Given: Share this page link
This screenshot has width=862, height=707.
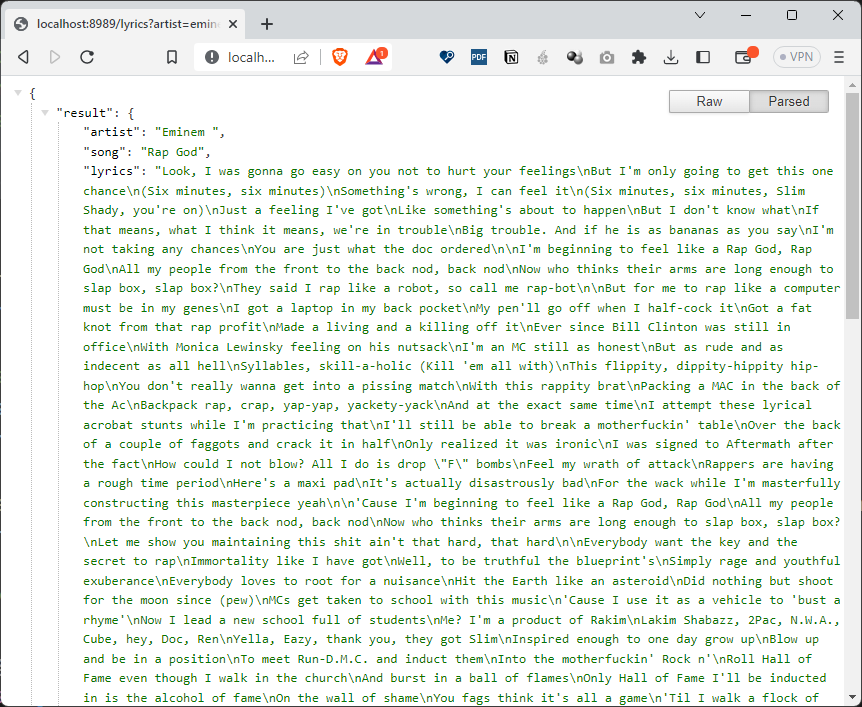Looking at the screenshot, I should (300, 57).
